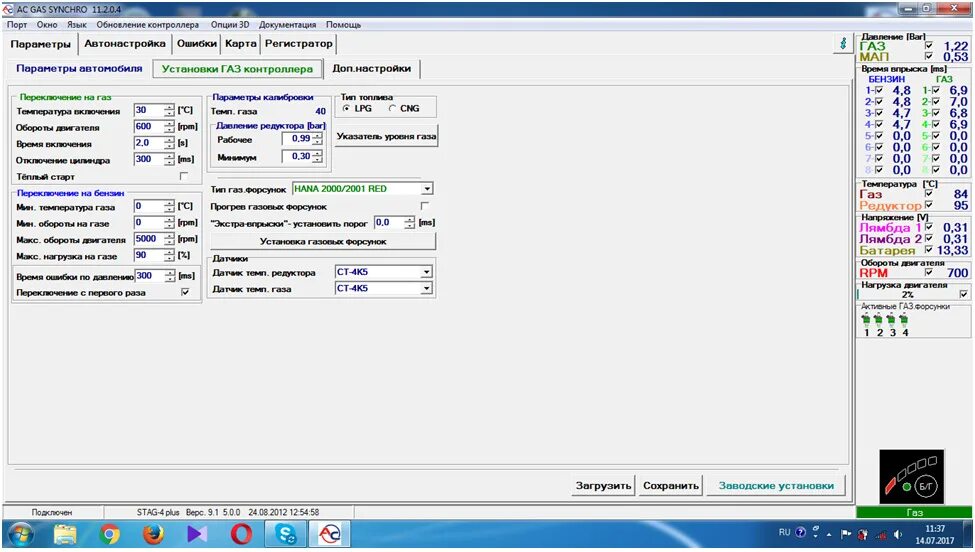
Task: Click the round B/G button on gauge
Action: (x=925, y=486)
